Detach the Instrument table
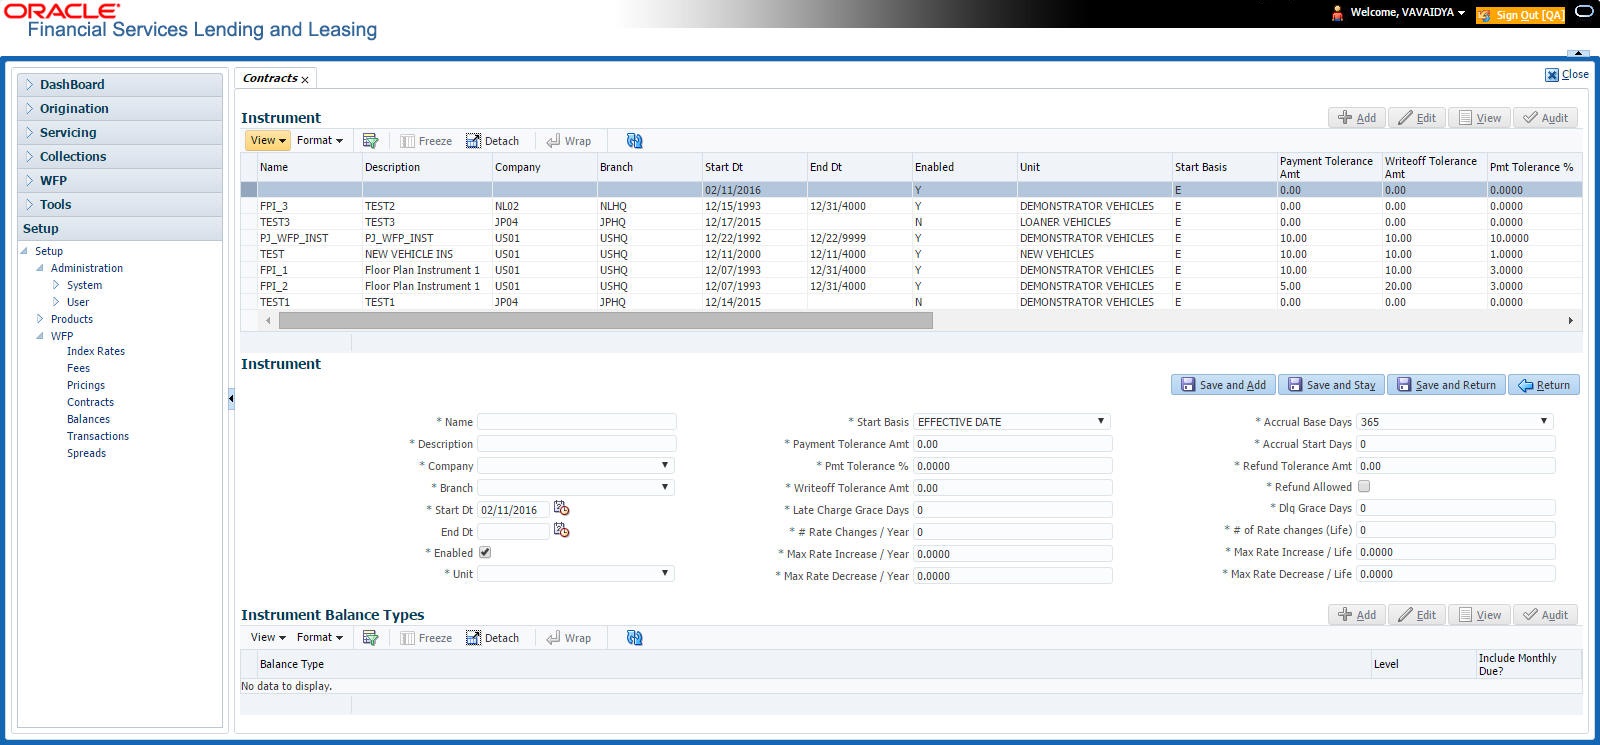Screen dimensions: 1600x745 (x=492, y=141)
